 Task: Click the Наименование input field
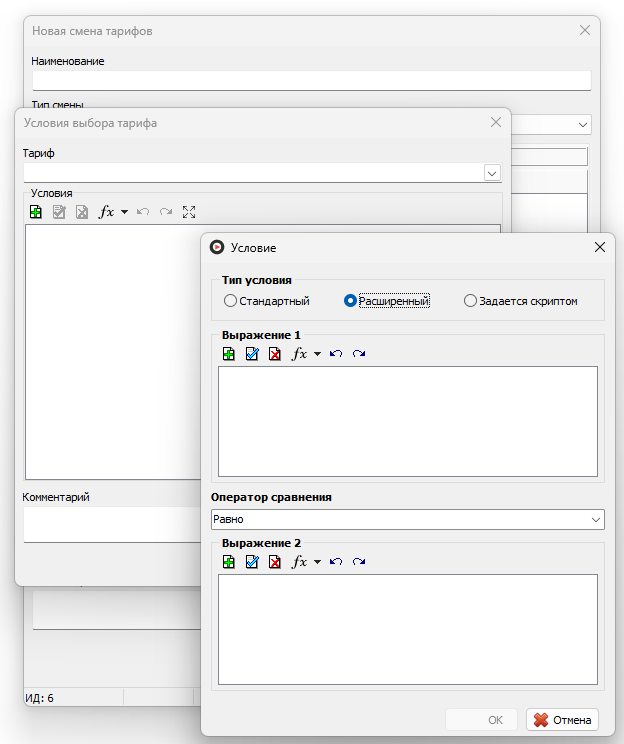point(312,81)
